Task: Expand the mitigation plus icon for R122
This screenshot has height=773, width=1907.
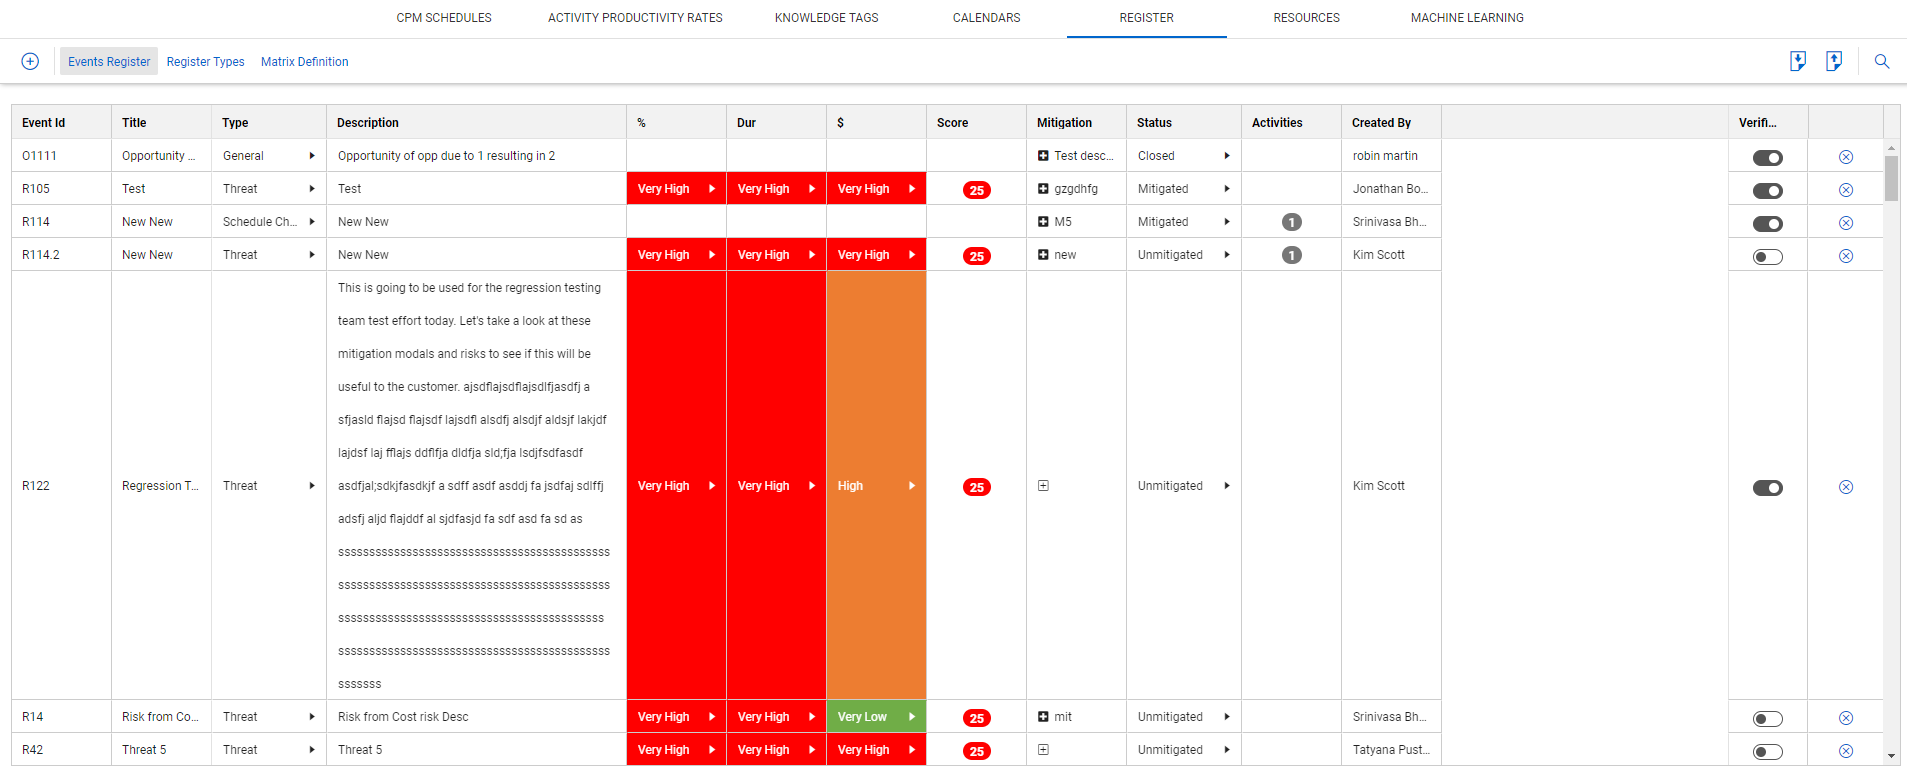Action: coord(1043,486)
